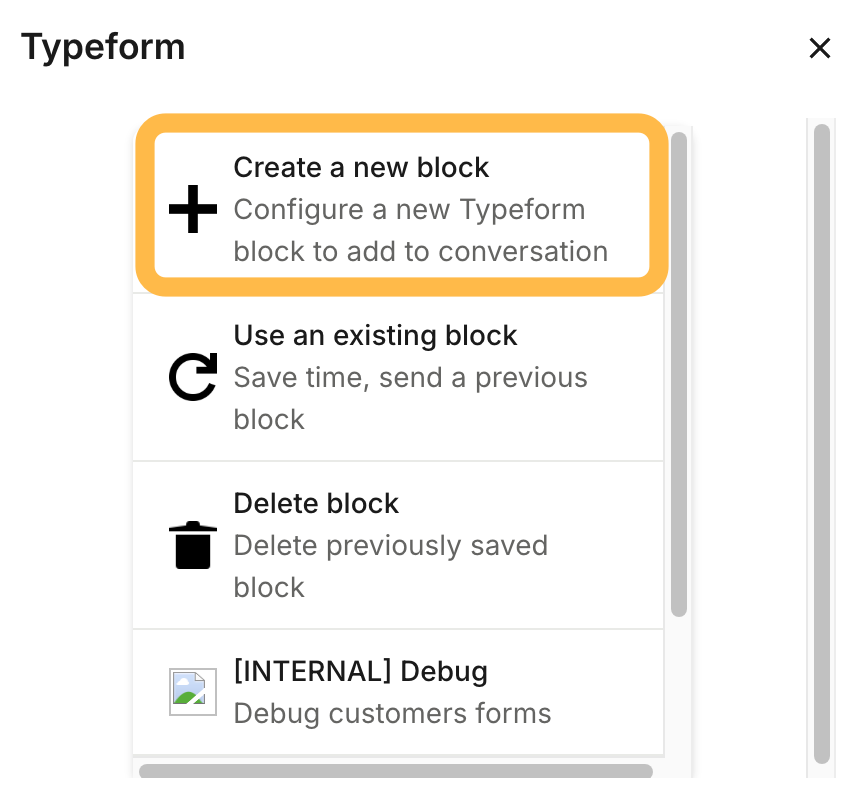Open the "[INTERNAL] Debug" entry

(x=360, y=671)
